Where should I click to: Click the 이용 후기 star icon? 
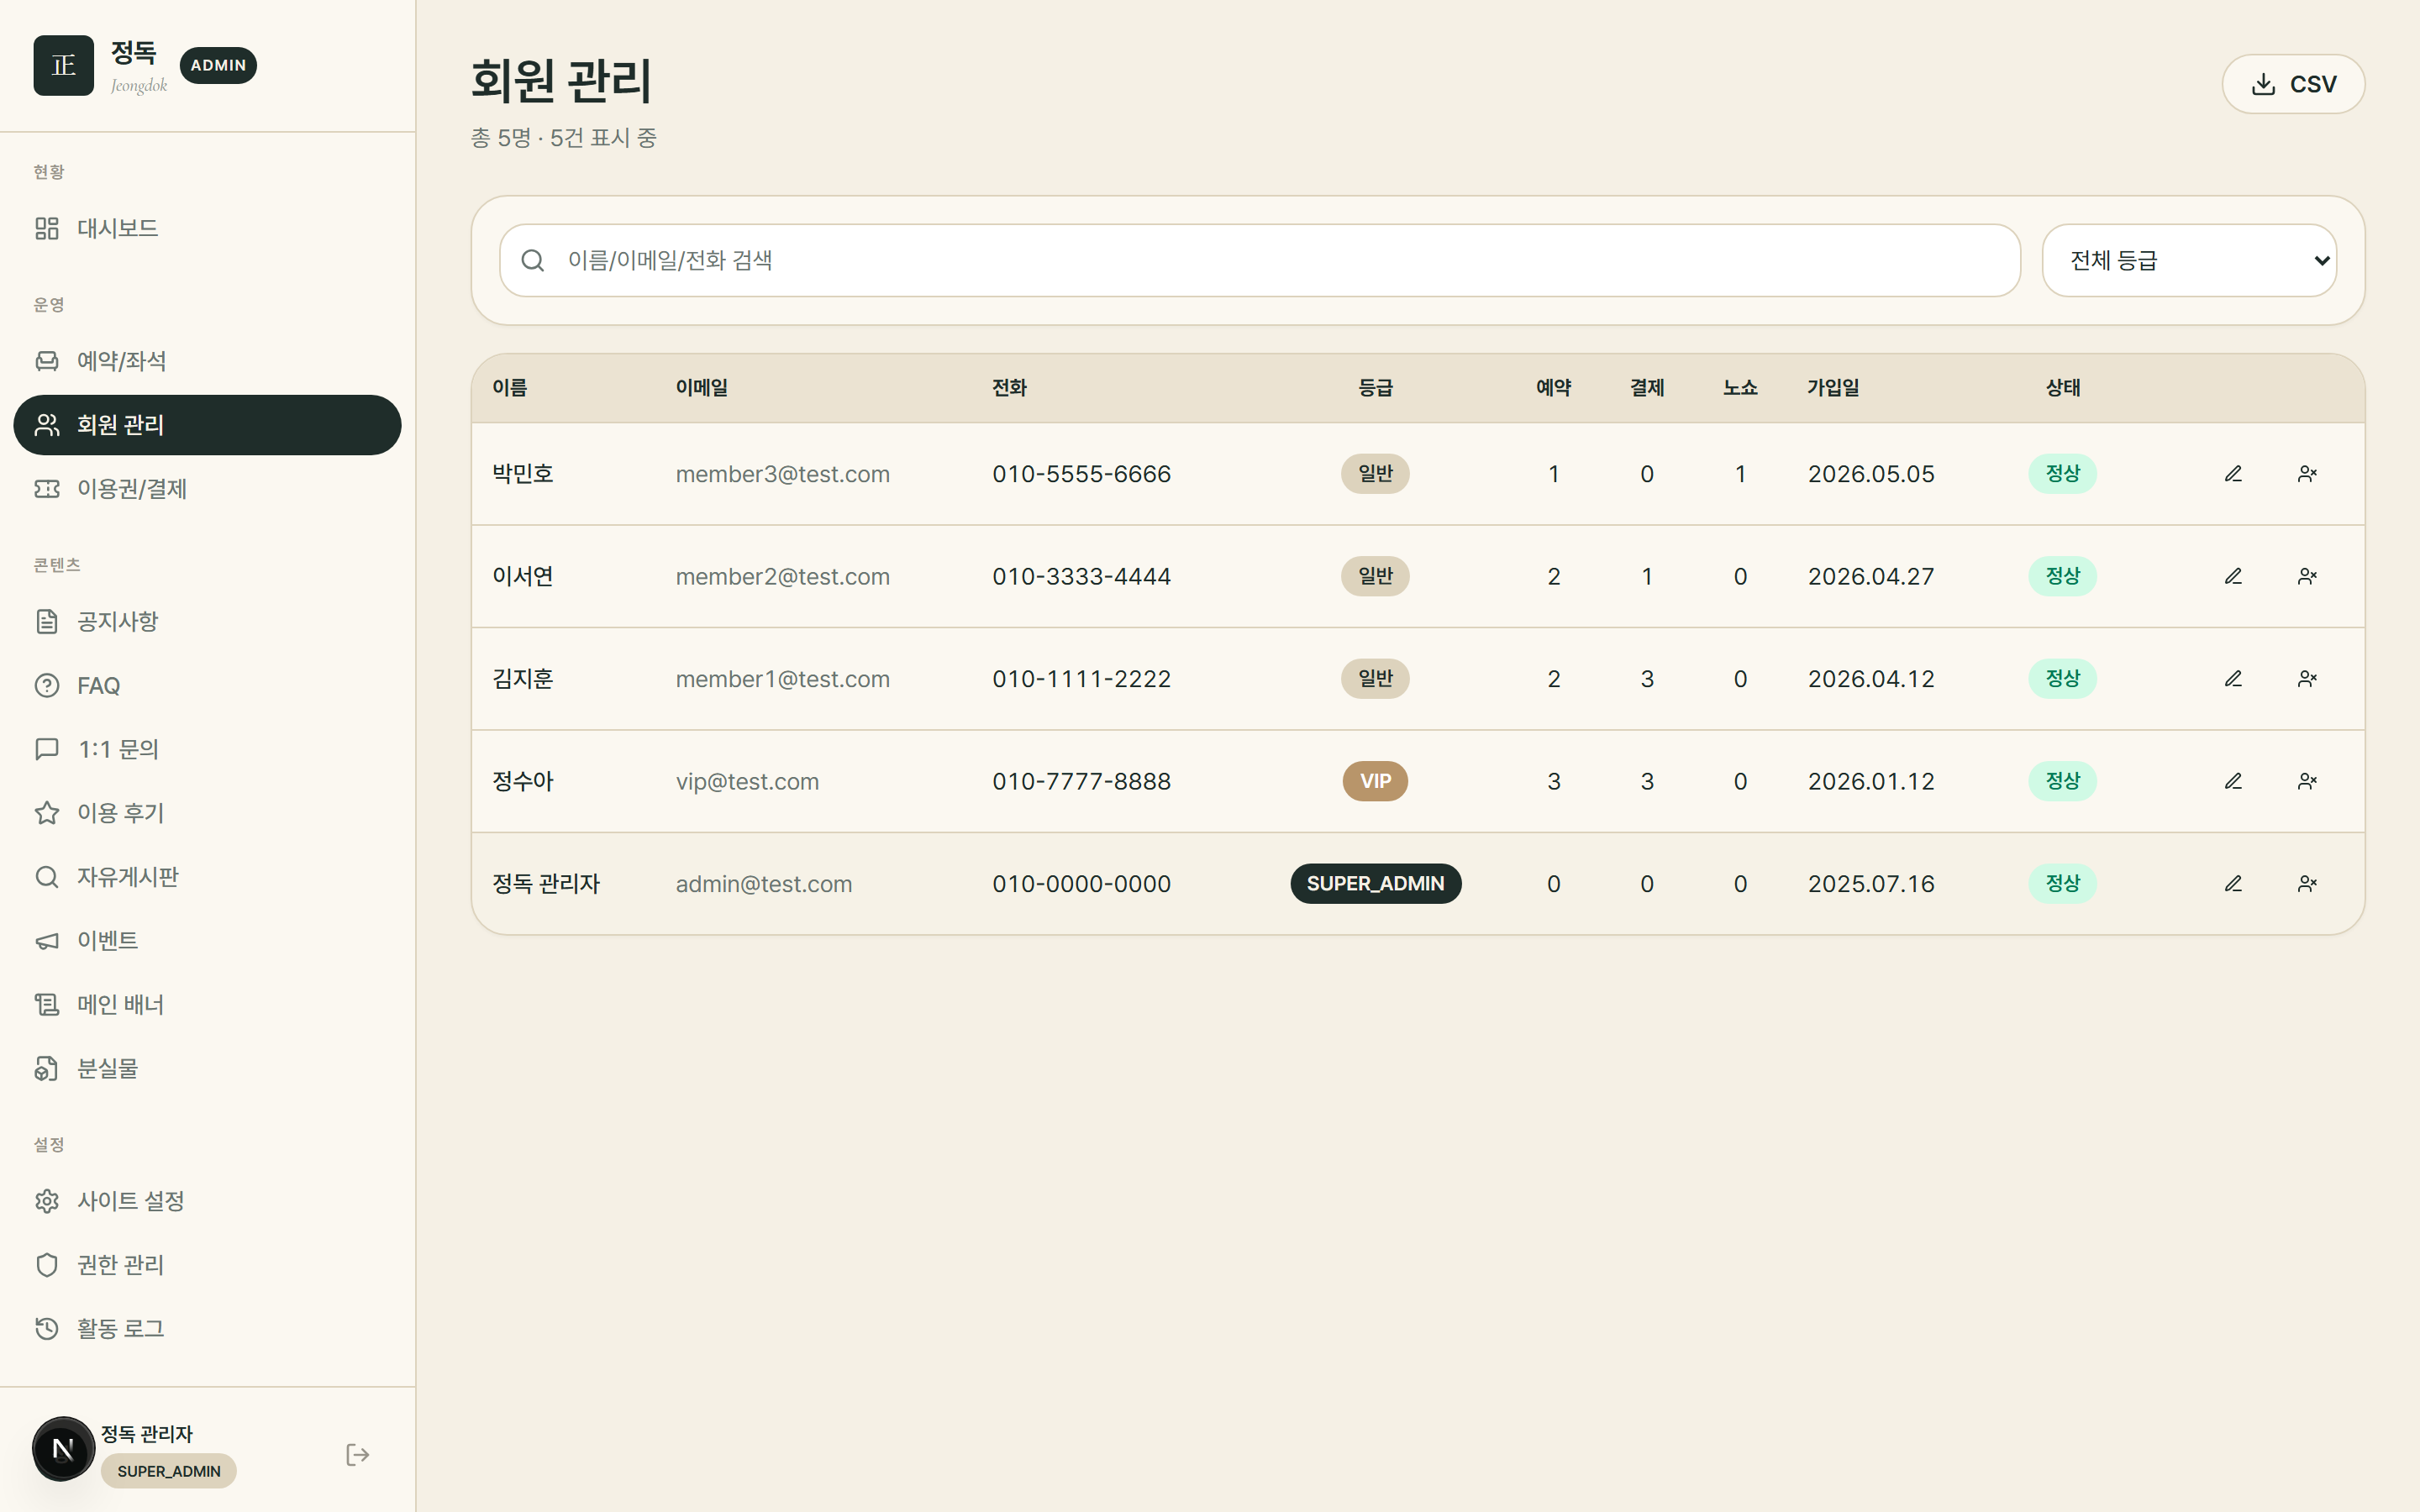tap(47, 813)
